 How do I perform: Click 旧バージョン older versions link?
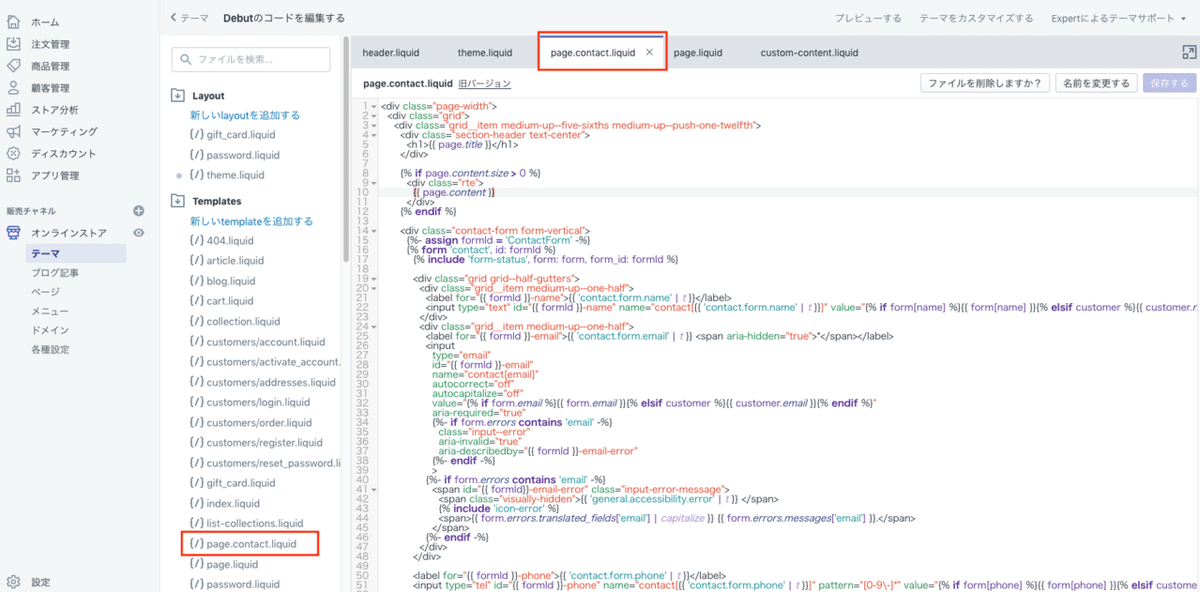pos(484,84)
